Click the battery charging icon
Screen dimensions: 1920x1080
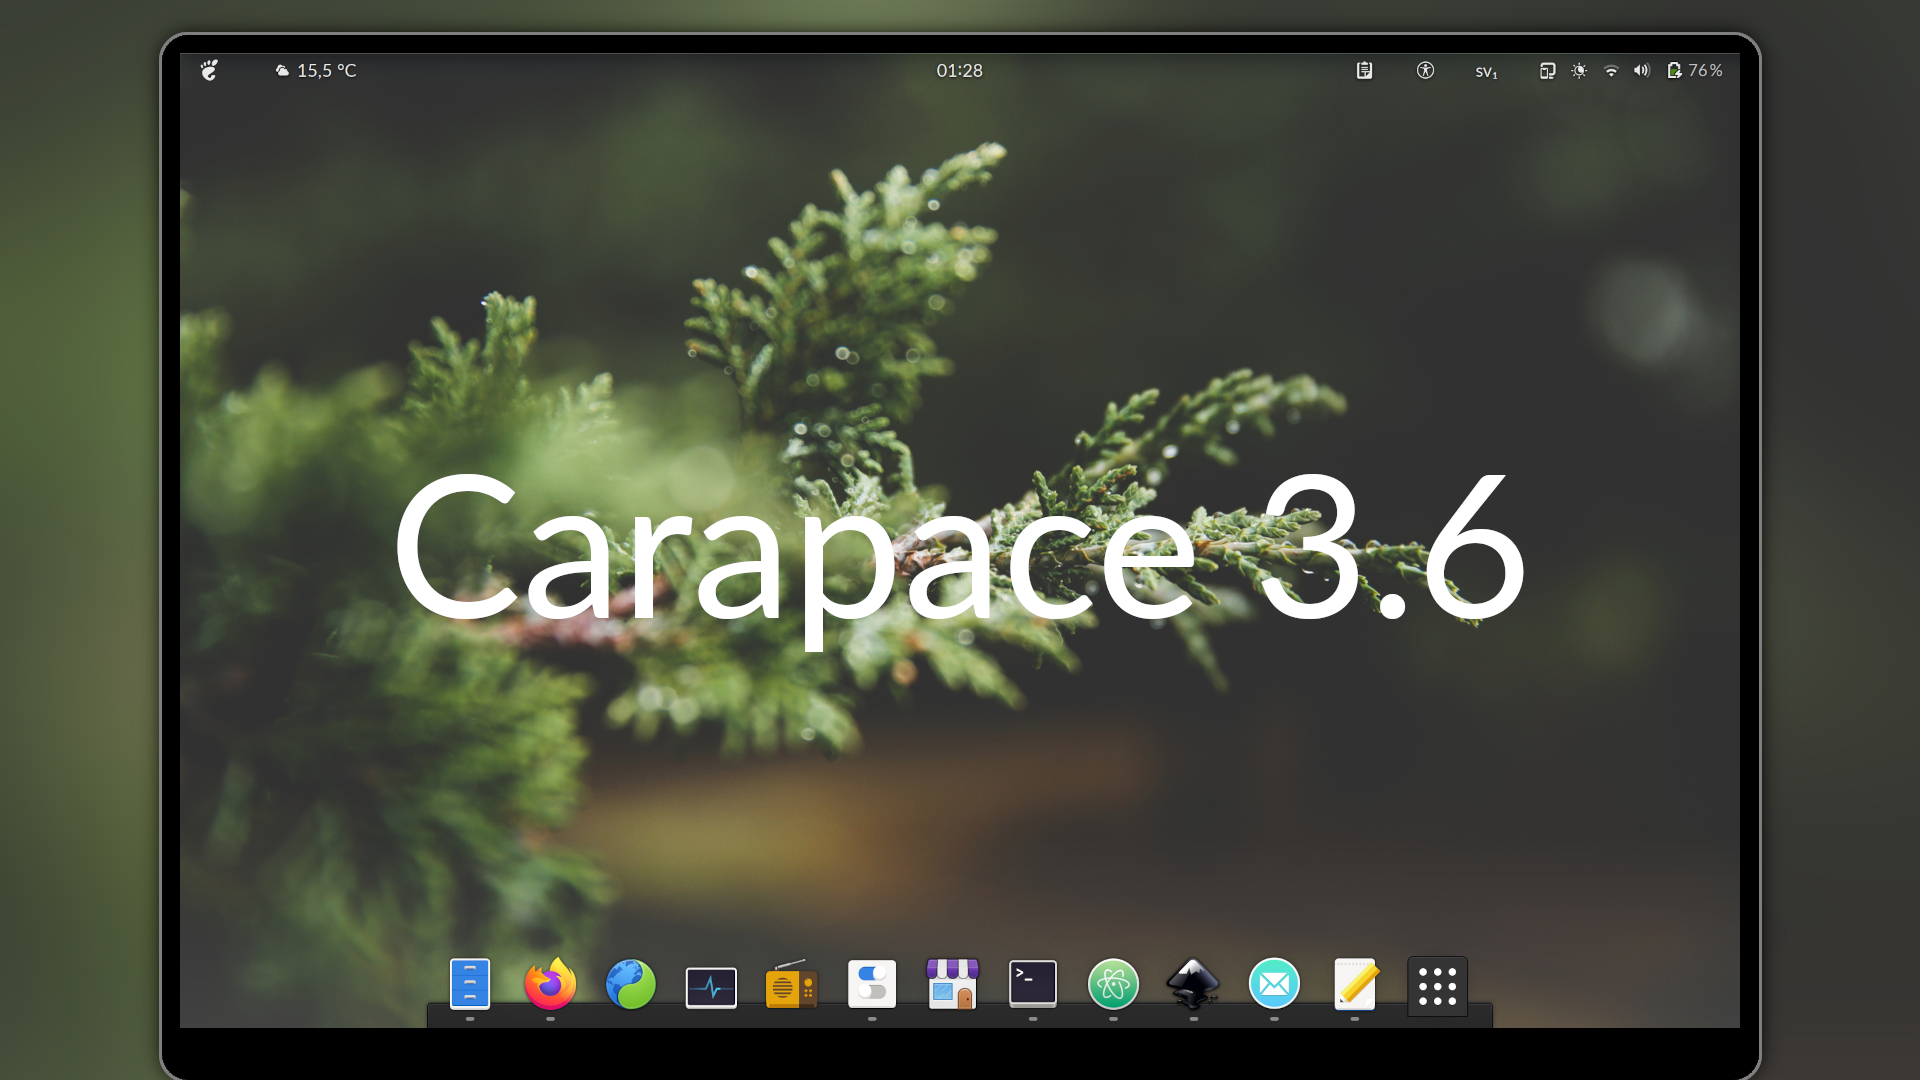[x=1674, y=70]
